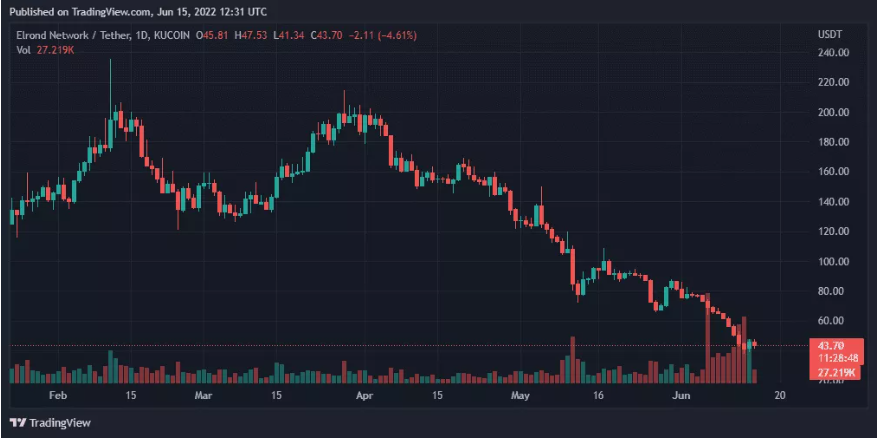Click the O45.81 open value in legend

[210, 36]
